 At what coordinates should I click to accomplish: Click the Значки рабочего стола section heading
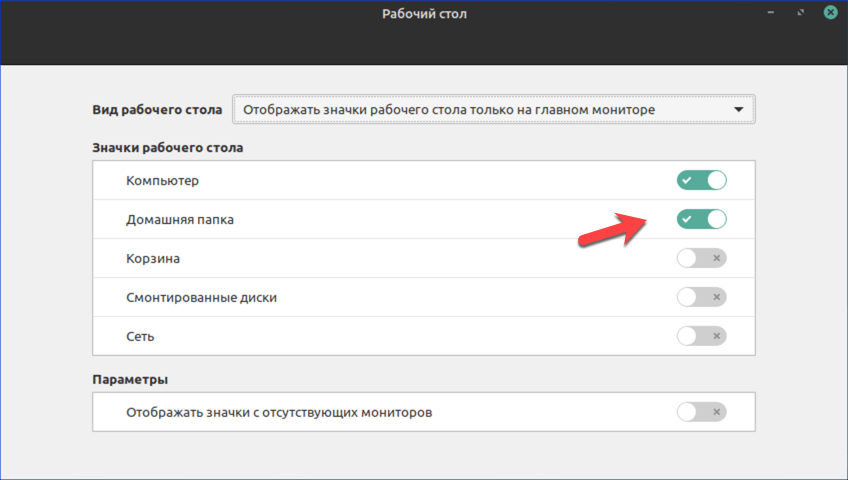(x=168, y=148)
